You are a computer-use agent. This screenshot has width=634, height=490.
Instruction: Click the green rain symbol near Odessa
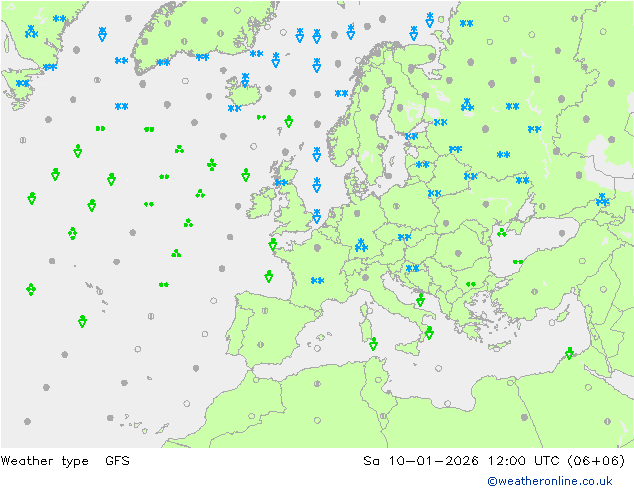[502, 232]
